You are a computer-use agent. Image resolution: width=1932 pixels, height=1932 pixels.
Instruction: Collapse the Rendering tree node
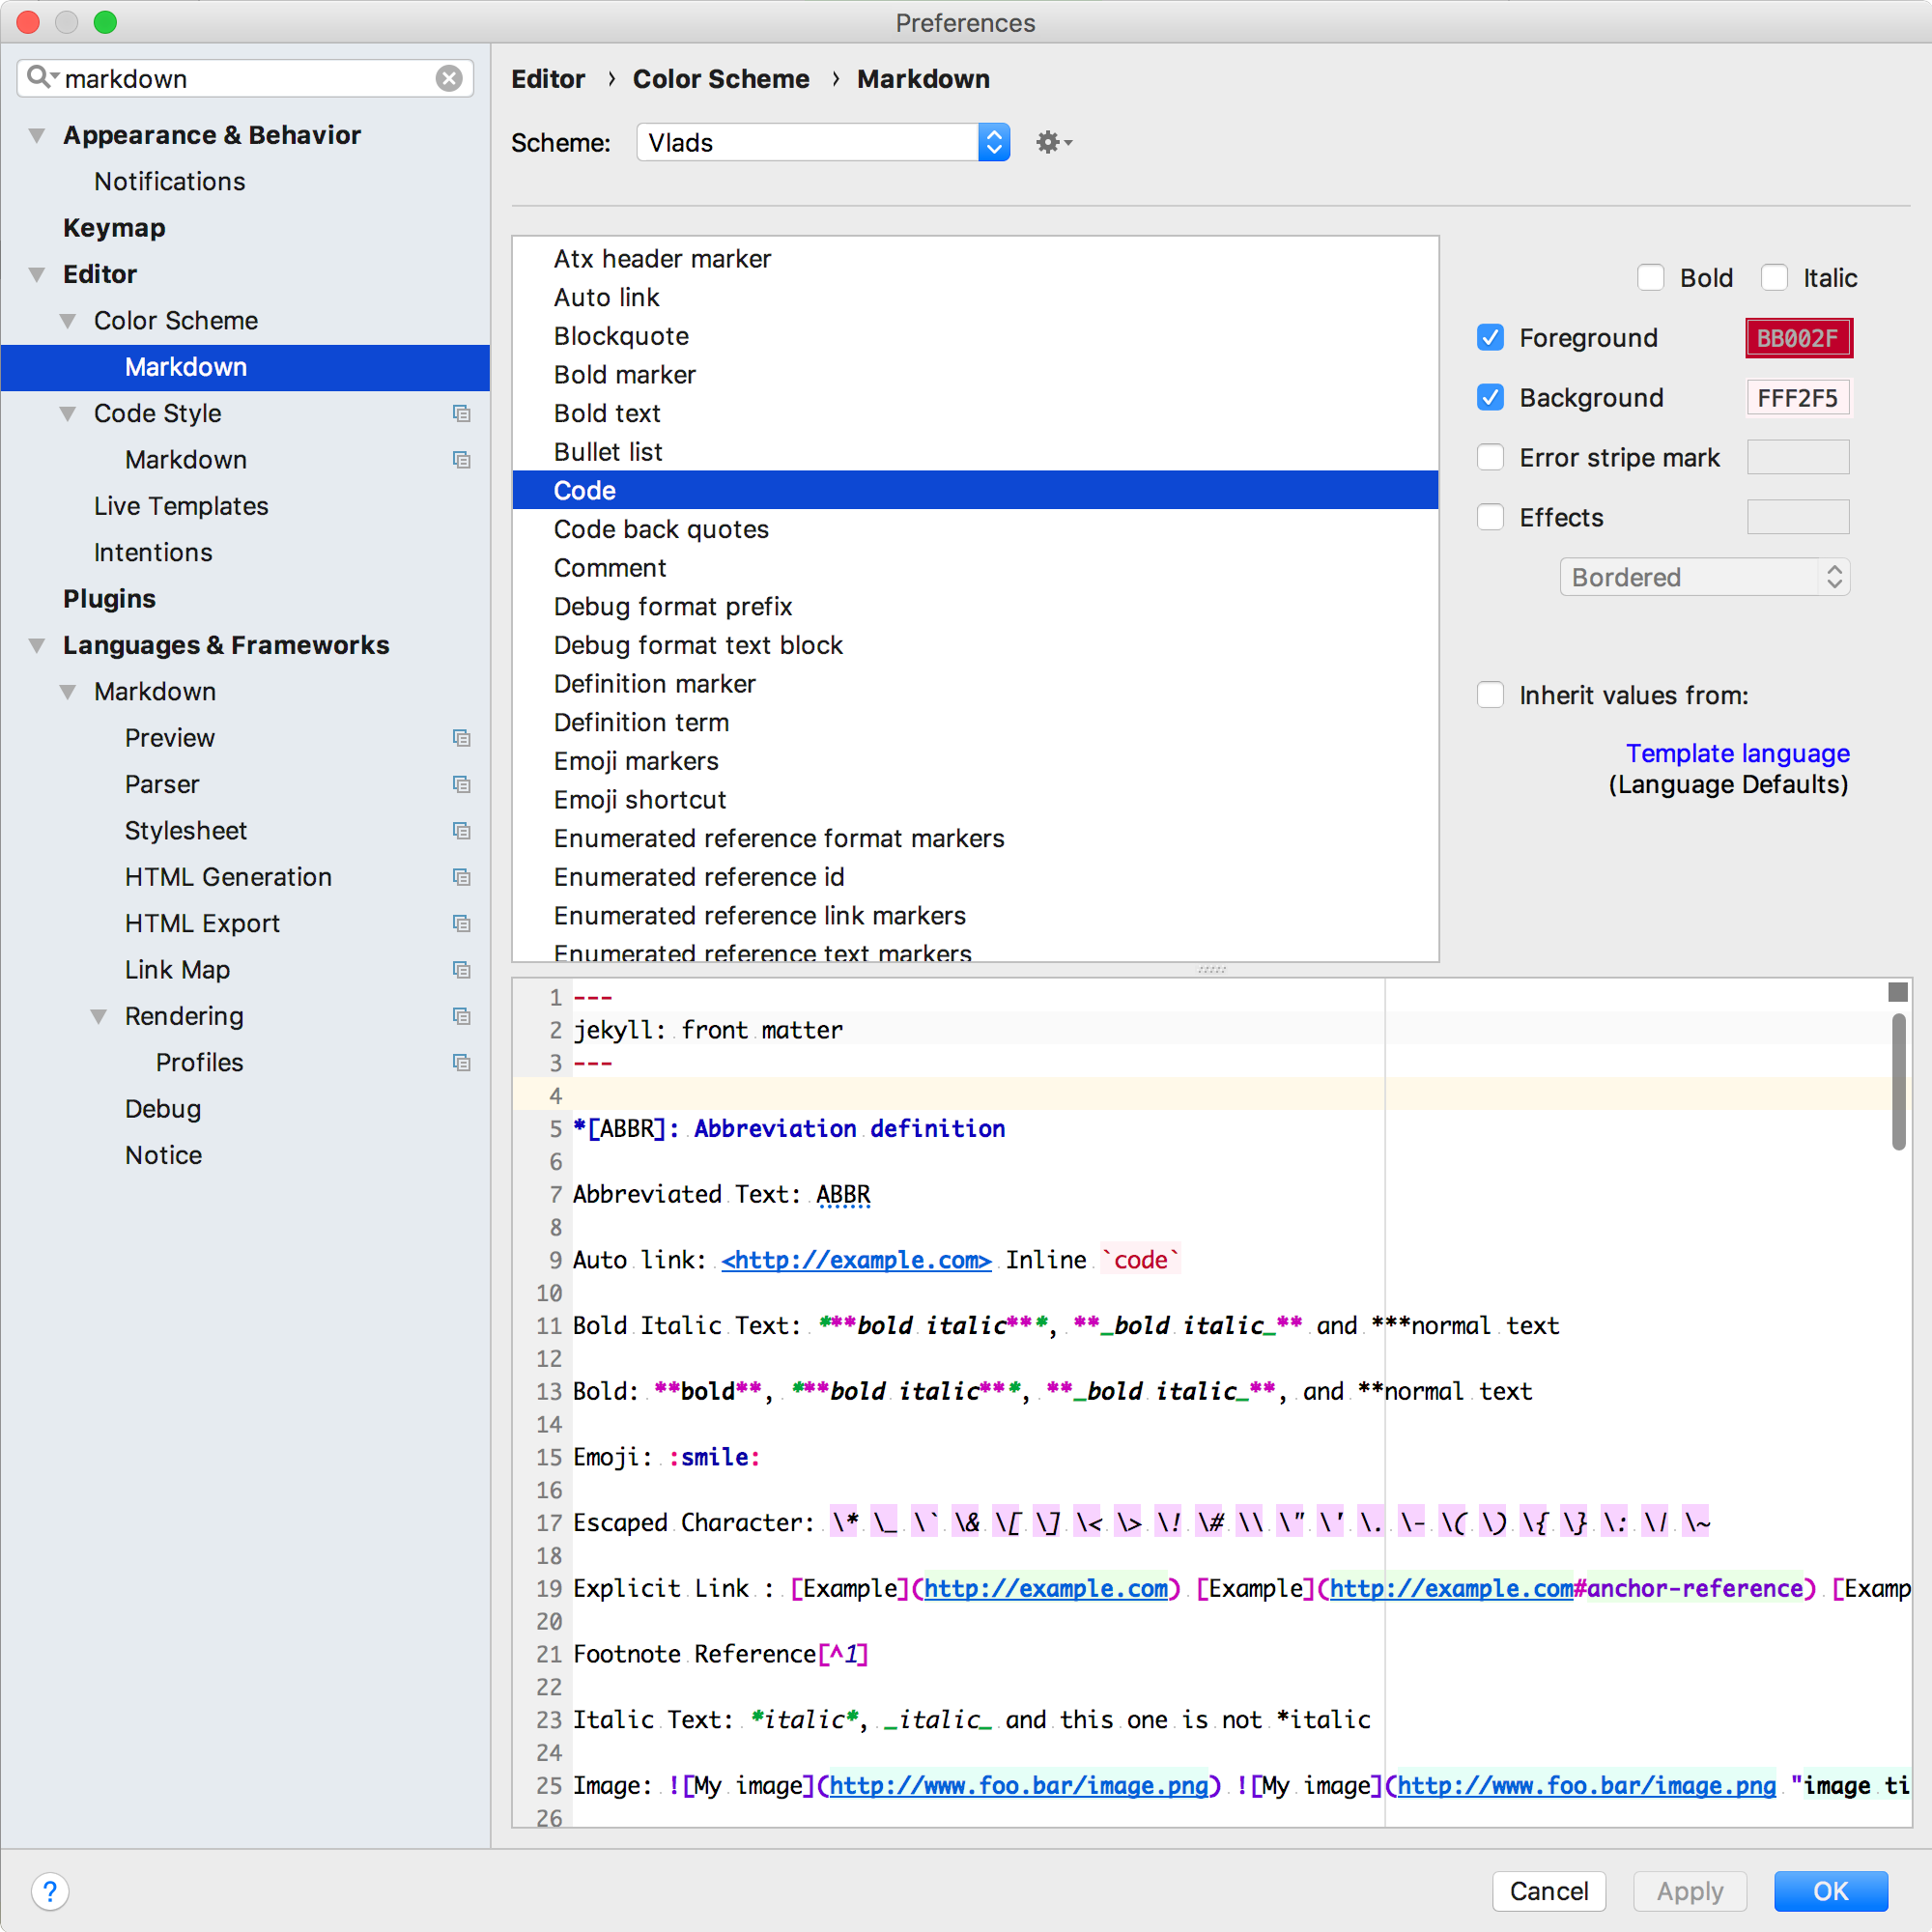coord(99,1017)
